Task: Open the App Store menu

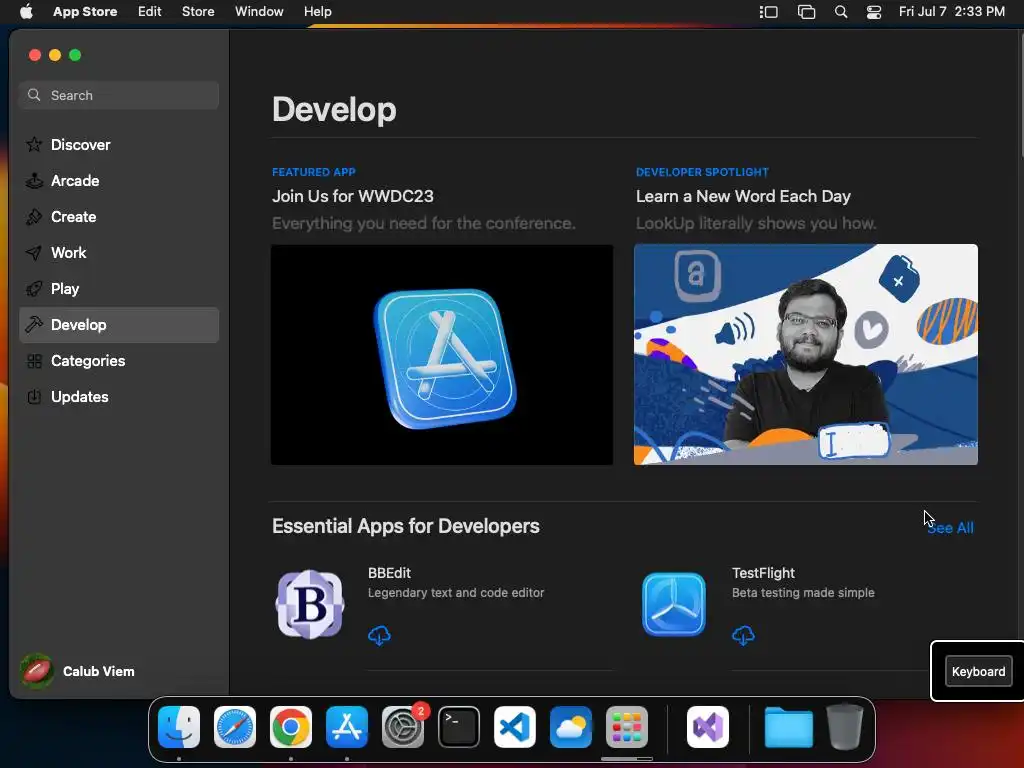Action: click(x=85, y=12)
